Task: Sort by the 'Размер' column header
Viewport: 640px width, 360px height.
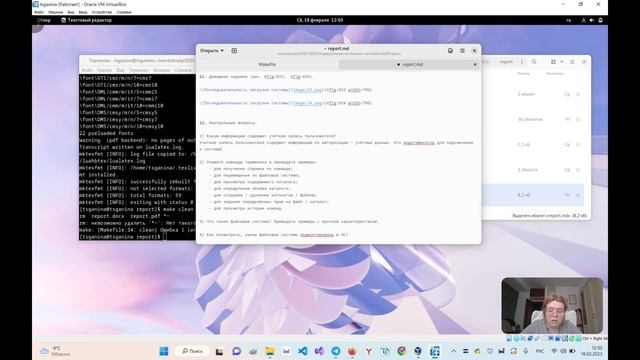Action: (x=523, y=73)
